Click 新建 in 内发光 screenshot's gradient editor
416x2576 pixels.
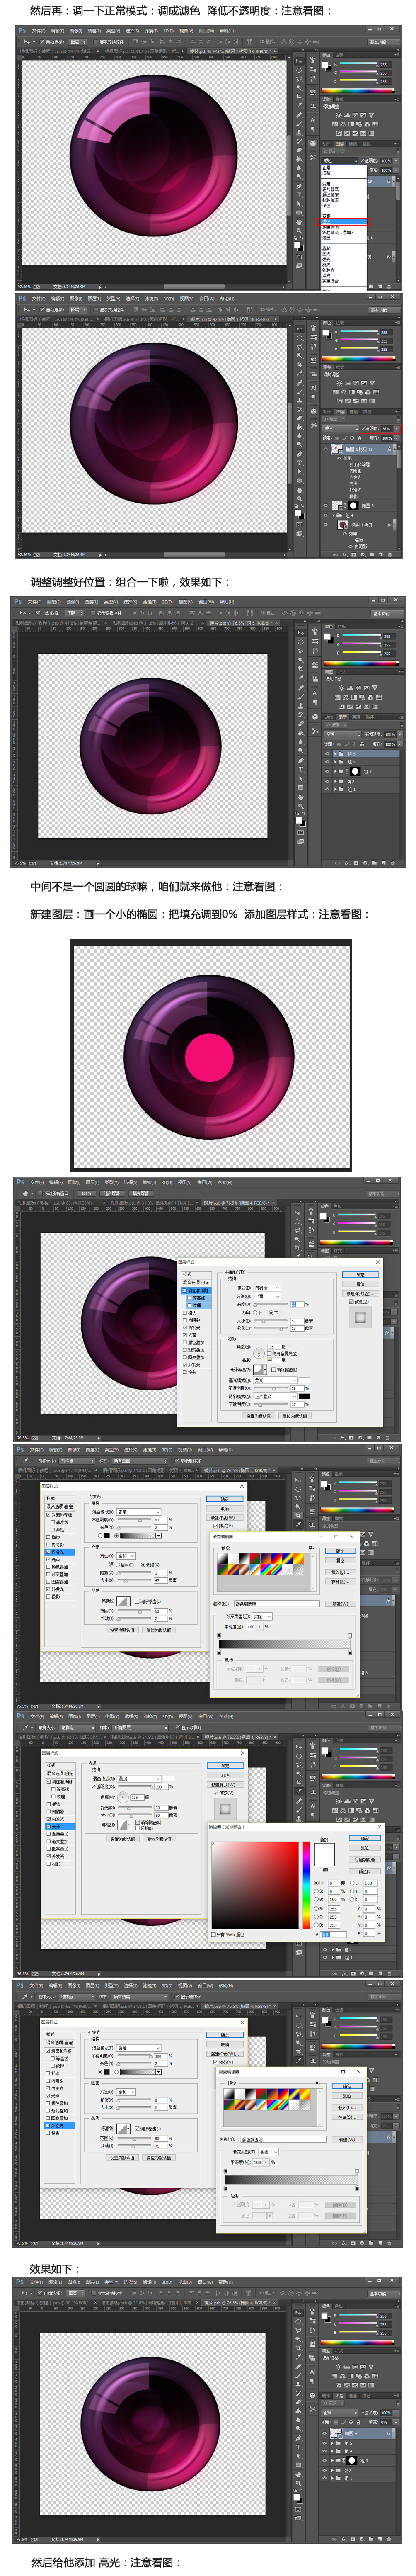point(341,1603)
